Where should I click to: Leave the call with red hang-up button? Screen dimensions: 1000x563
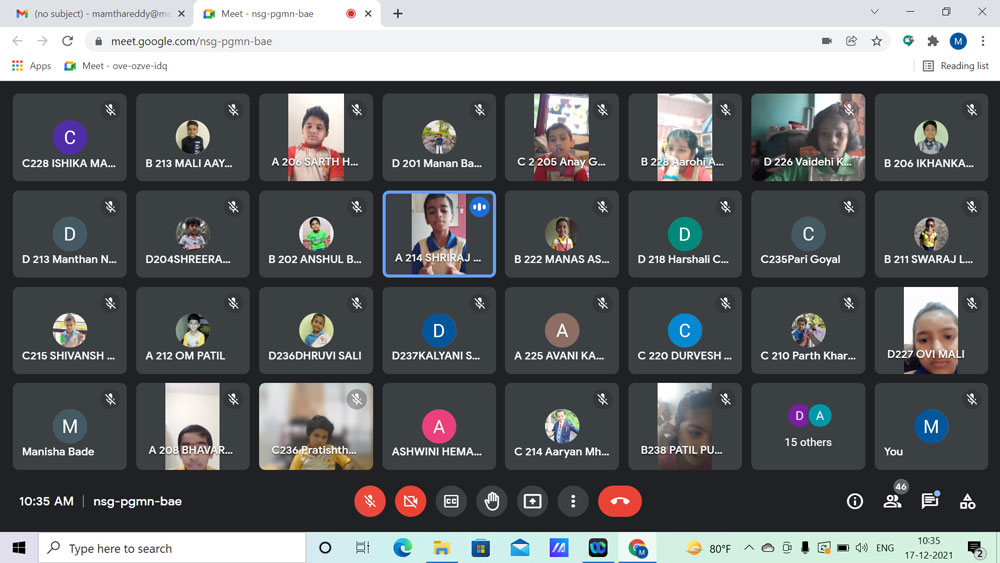point(619,501)
